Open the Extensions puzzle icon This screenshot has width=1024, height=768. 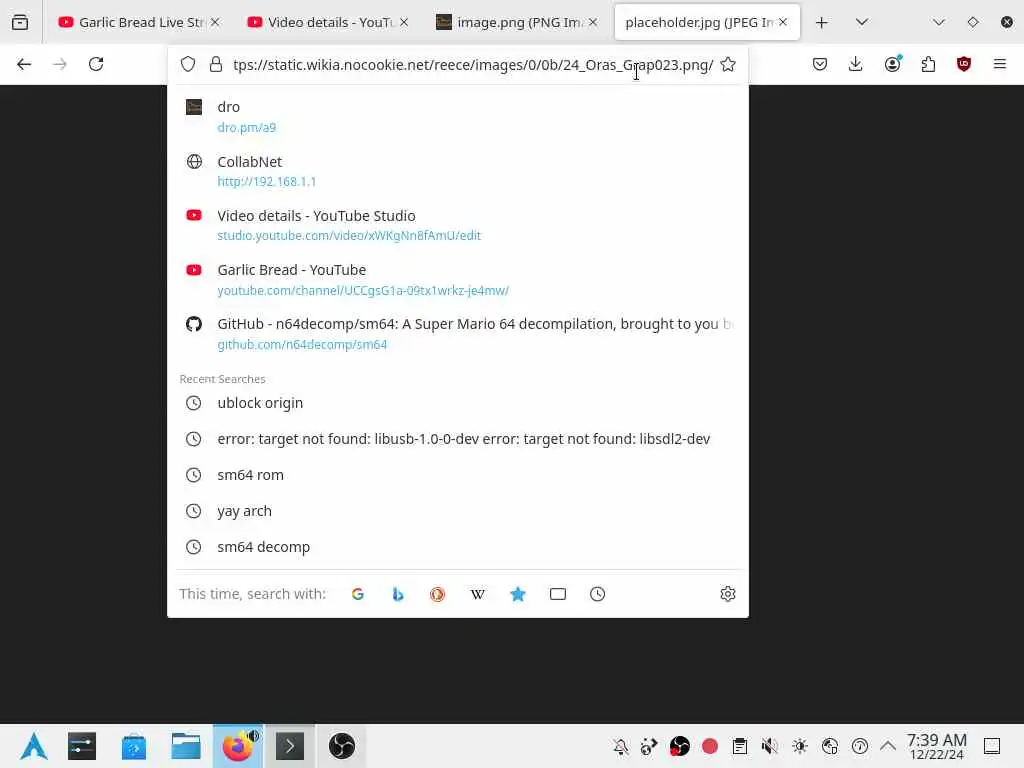[928, 64]
